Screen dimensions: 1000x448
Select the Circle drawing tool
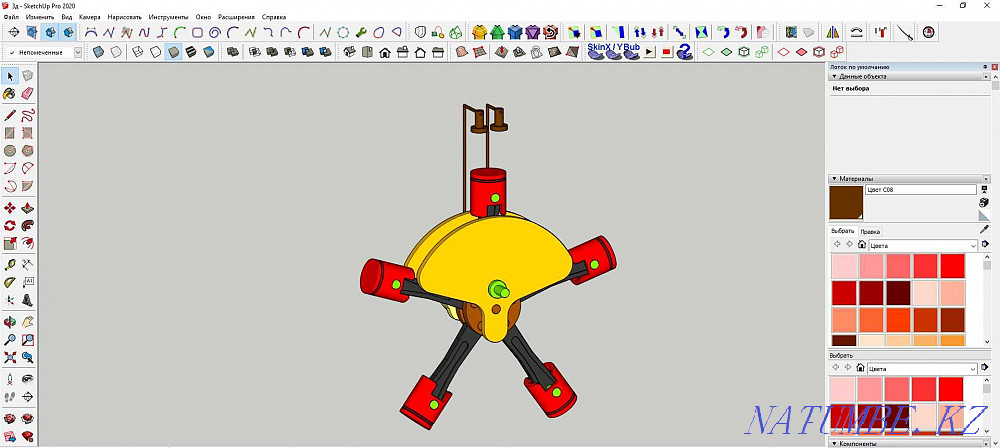(10, 151)
